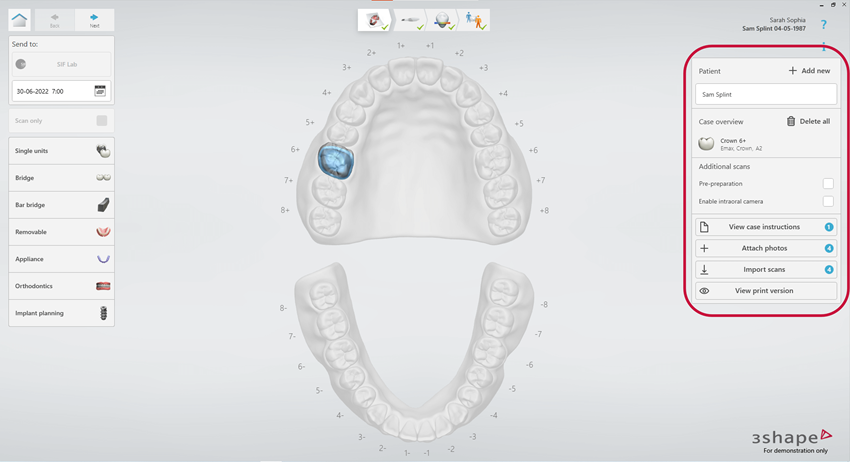The image size is (850, 462).
Task: Open the SIF Lab selector
Action: pos(61,64)
